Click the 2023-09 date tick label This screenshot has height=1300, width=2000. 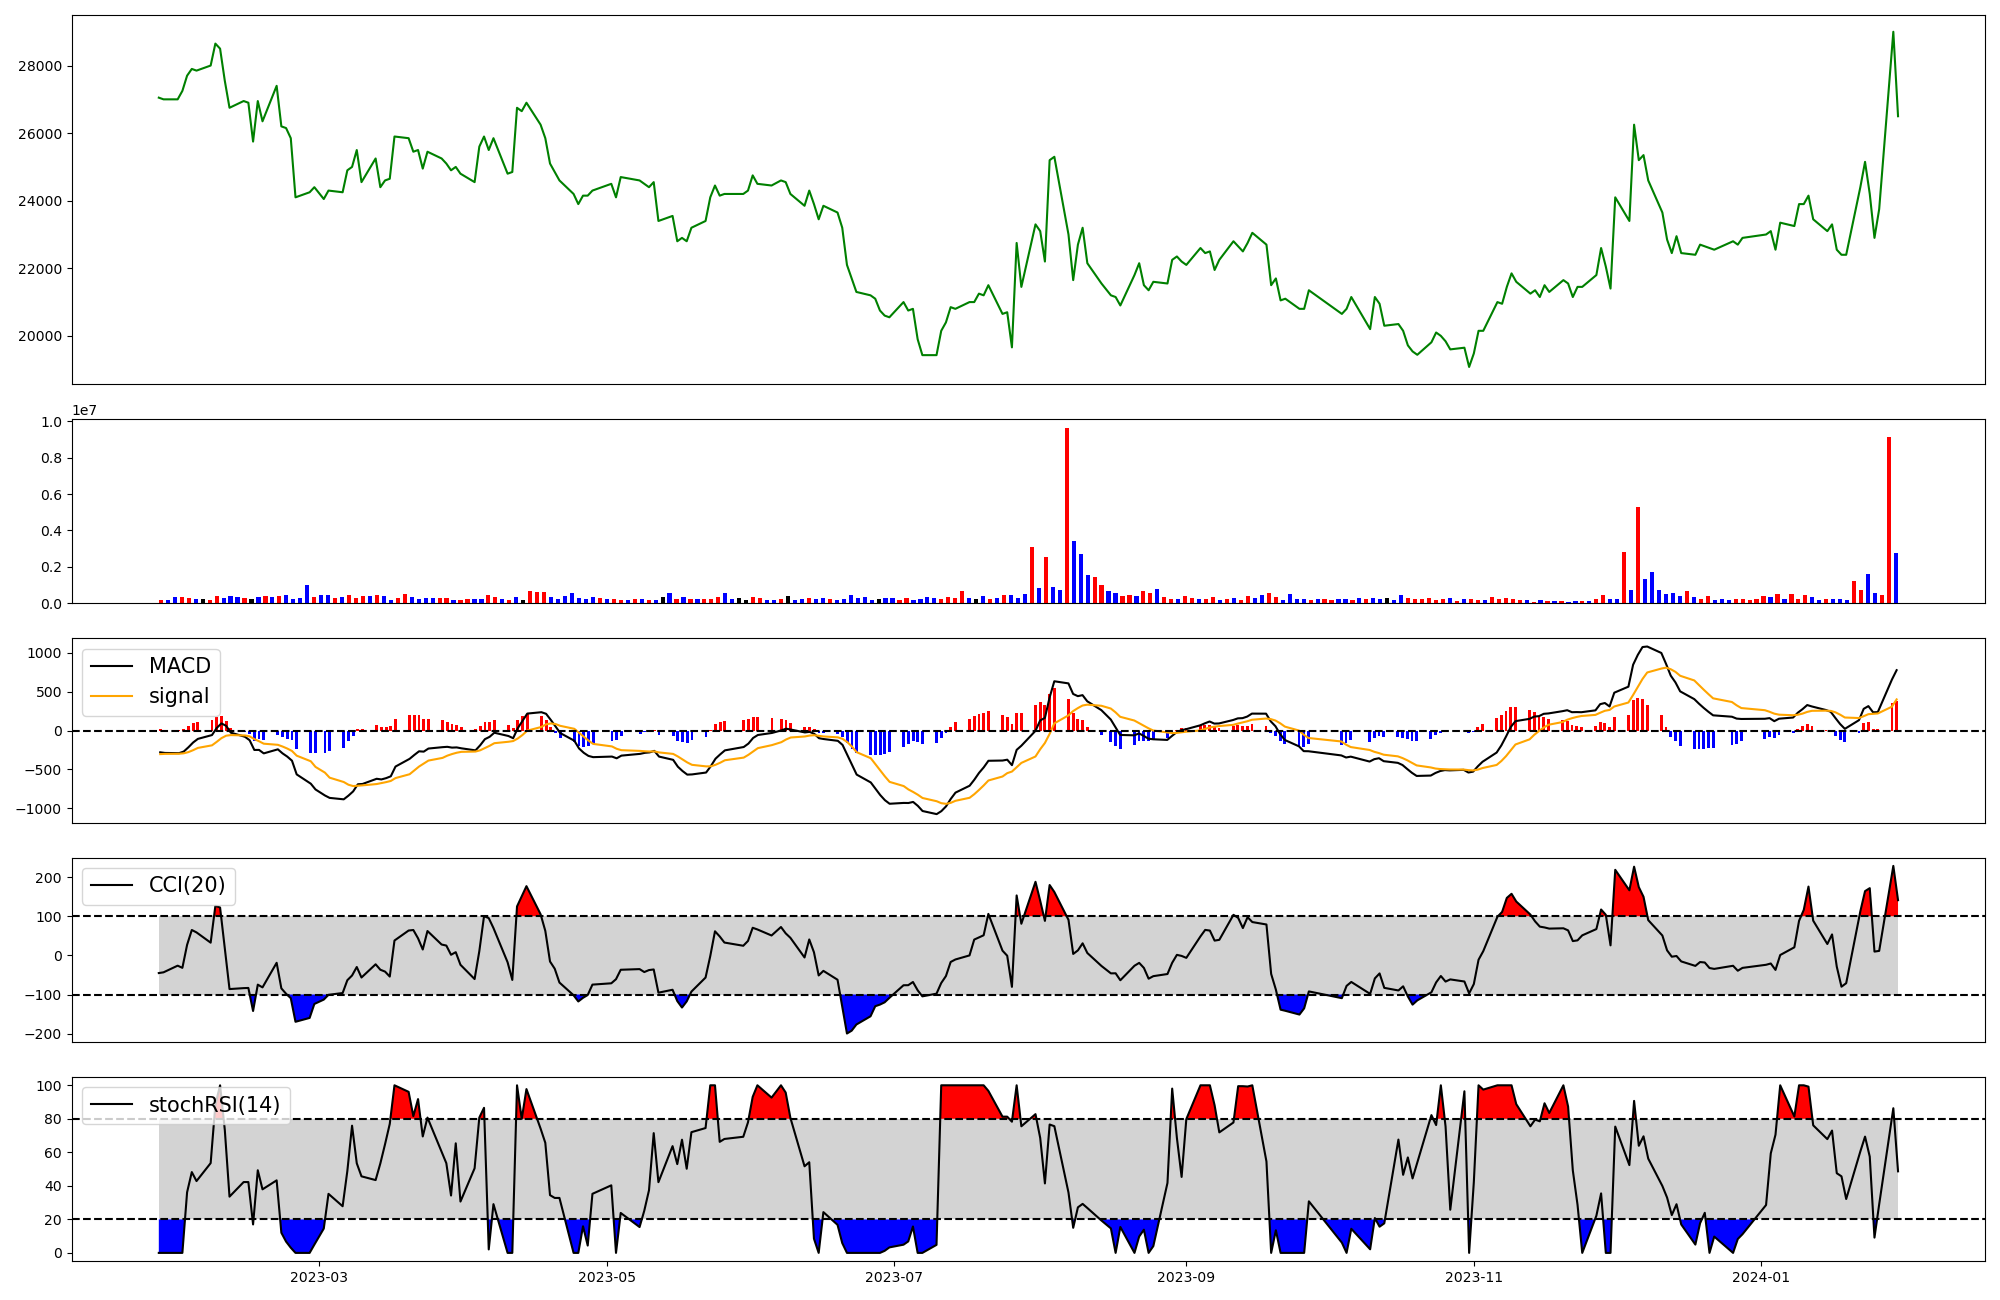pyautogui.click(x=1186, y=1277)
